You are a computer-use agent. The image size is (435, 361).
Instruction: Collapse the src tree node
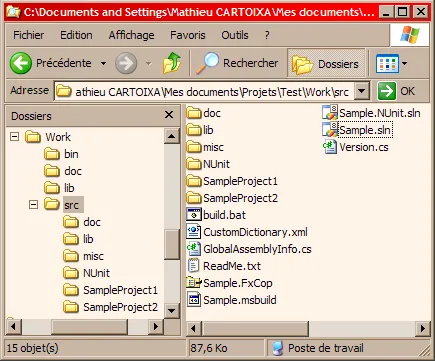click(33, 204)
